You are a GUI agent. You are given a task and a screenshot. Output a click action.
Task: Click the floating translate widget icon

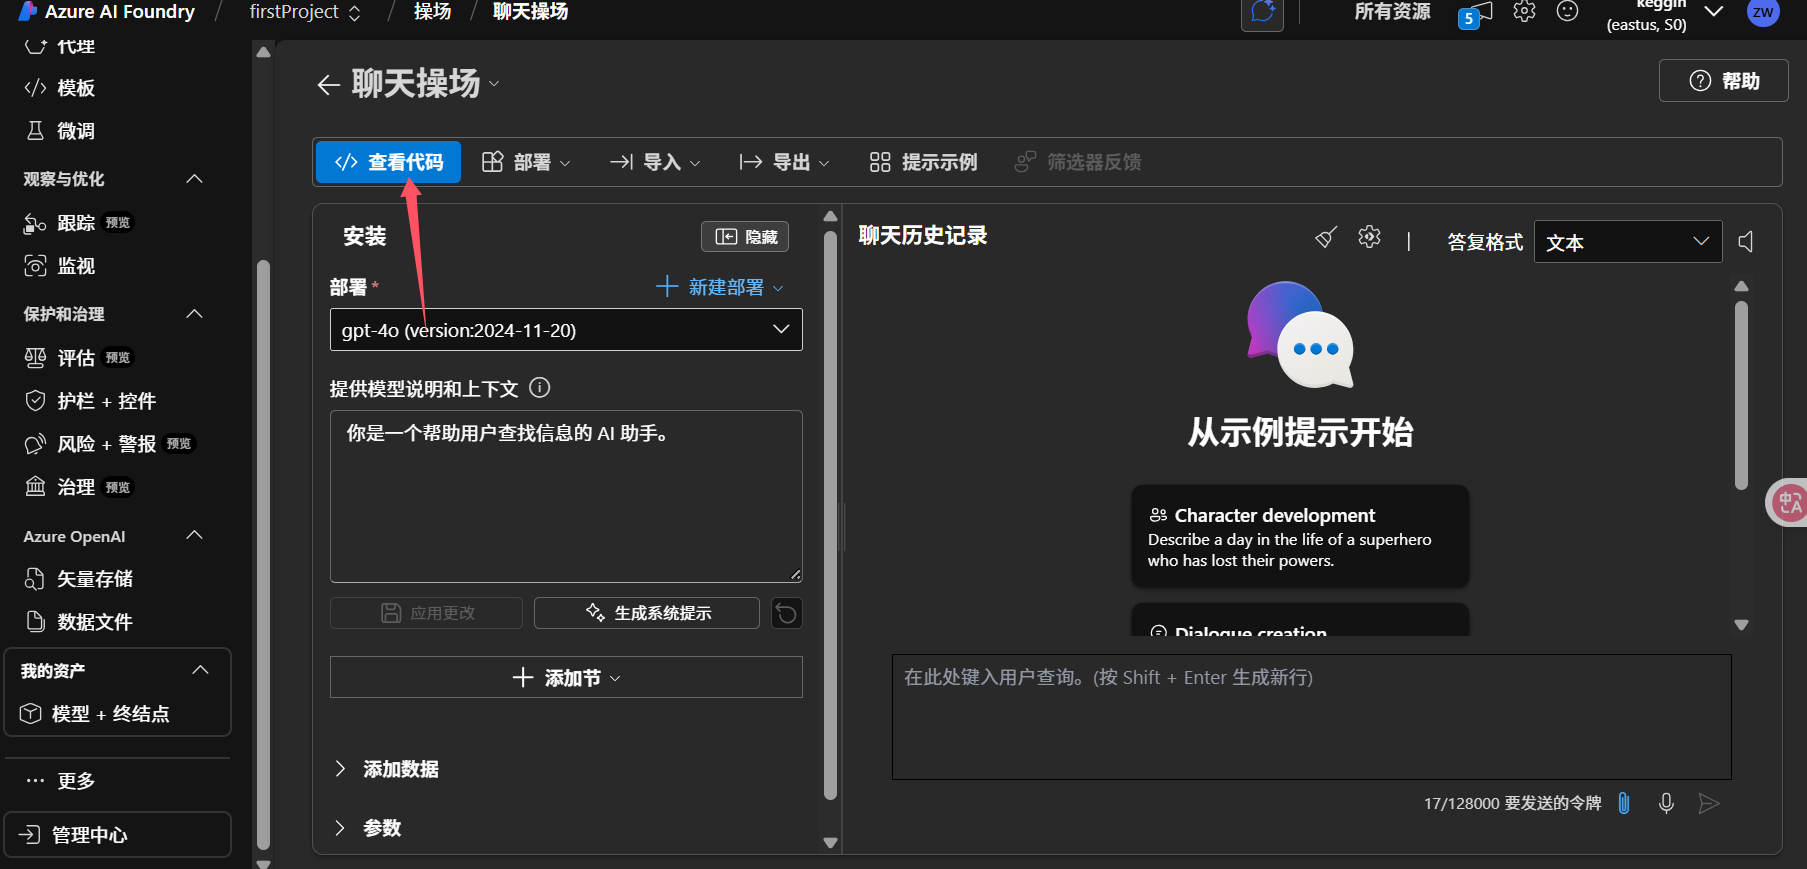pyautogui.click(x=1789, y=502)
